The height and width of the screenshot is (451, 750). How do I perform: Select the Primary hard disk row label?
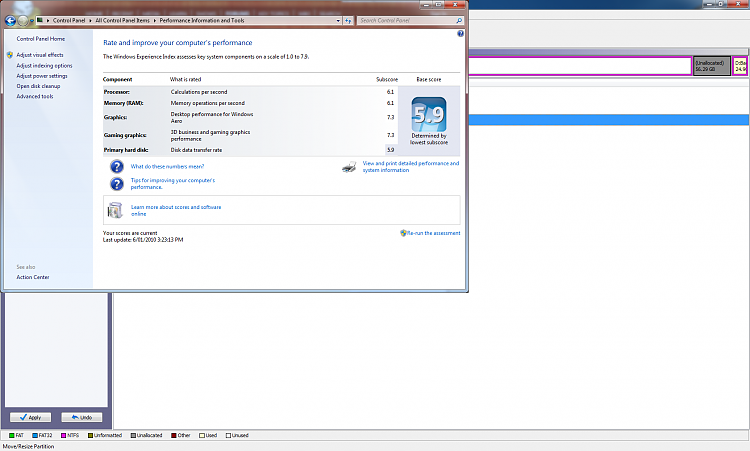pos(126,150)
